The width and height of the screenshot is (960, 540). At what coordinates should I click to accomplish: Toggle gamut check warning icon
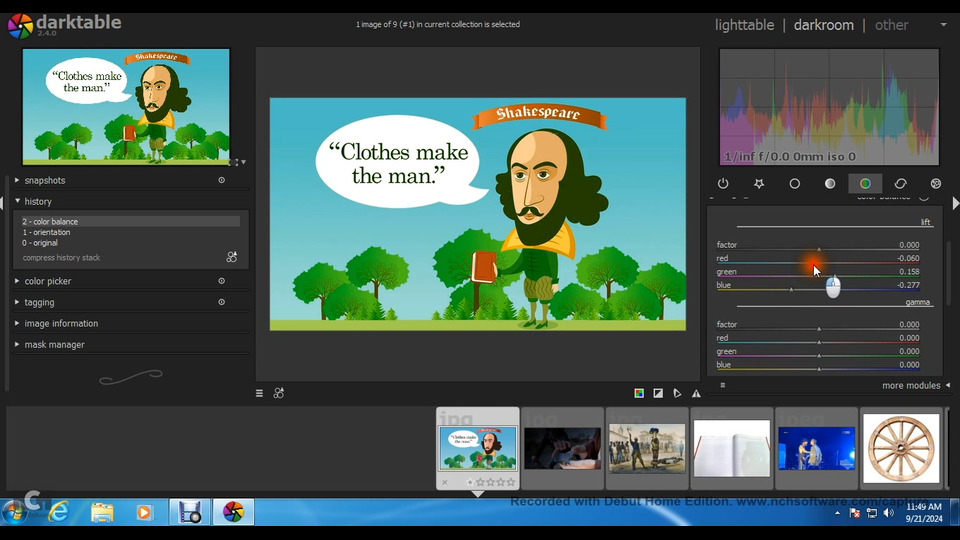pyautogui.click(x=696, y=393)
